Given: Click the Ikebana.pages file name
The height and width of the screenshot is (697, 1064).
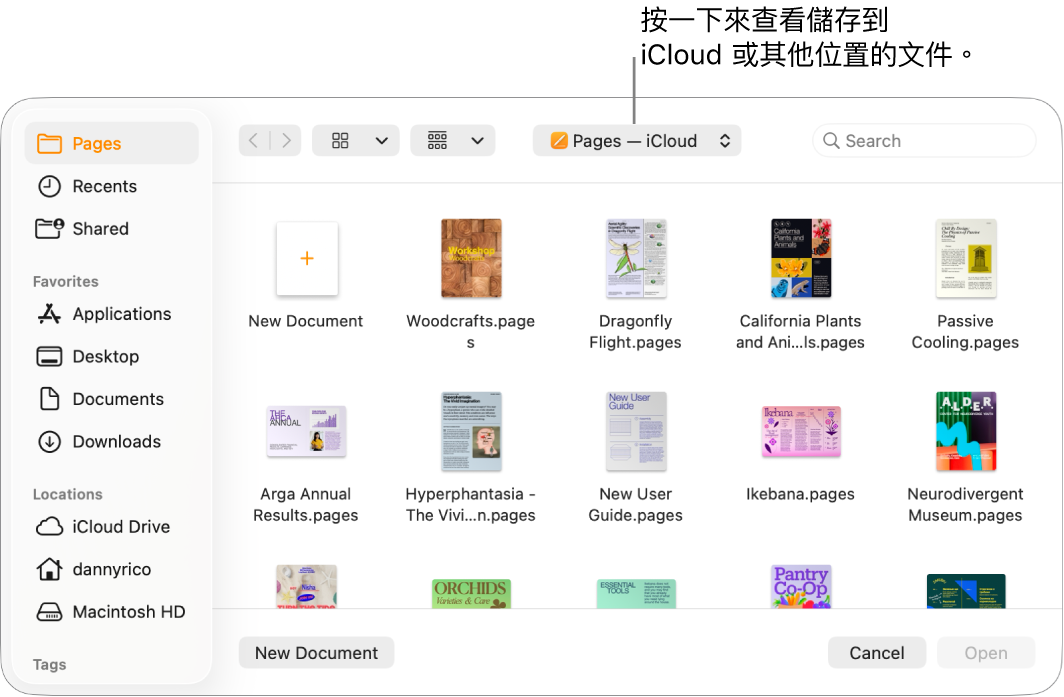Looking at the screenshot, I should pos(800,494).
